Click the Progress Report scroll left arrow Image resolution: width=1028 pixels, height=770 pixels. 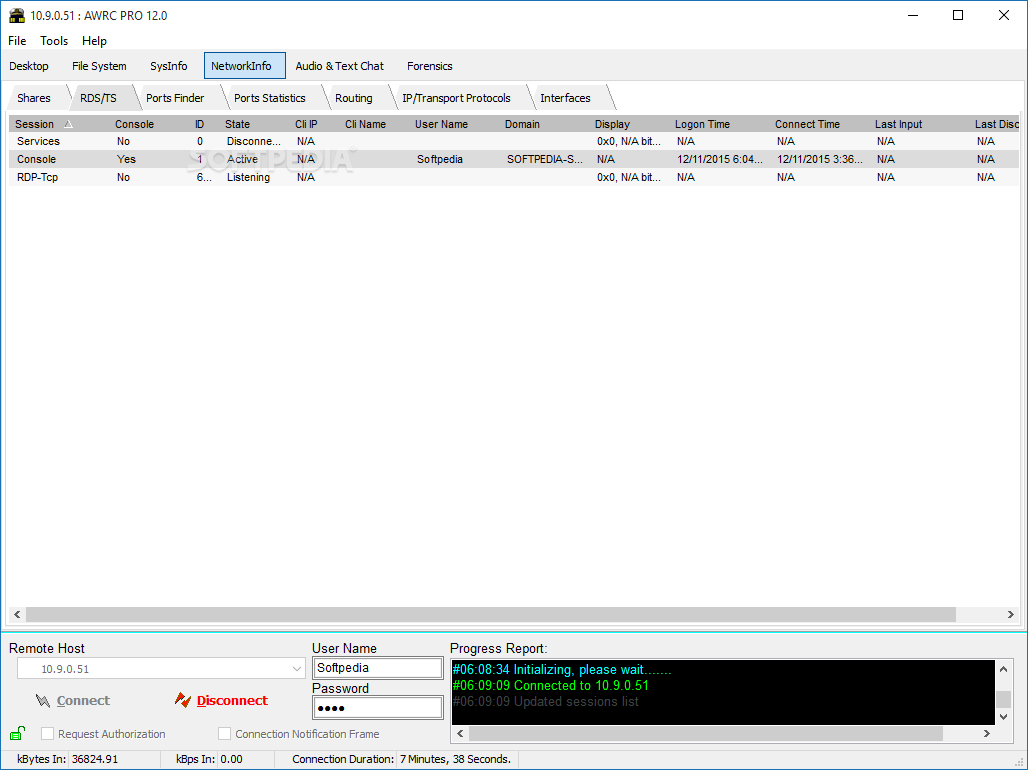460,733
